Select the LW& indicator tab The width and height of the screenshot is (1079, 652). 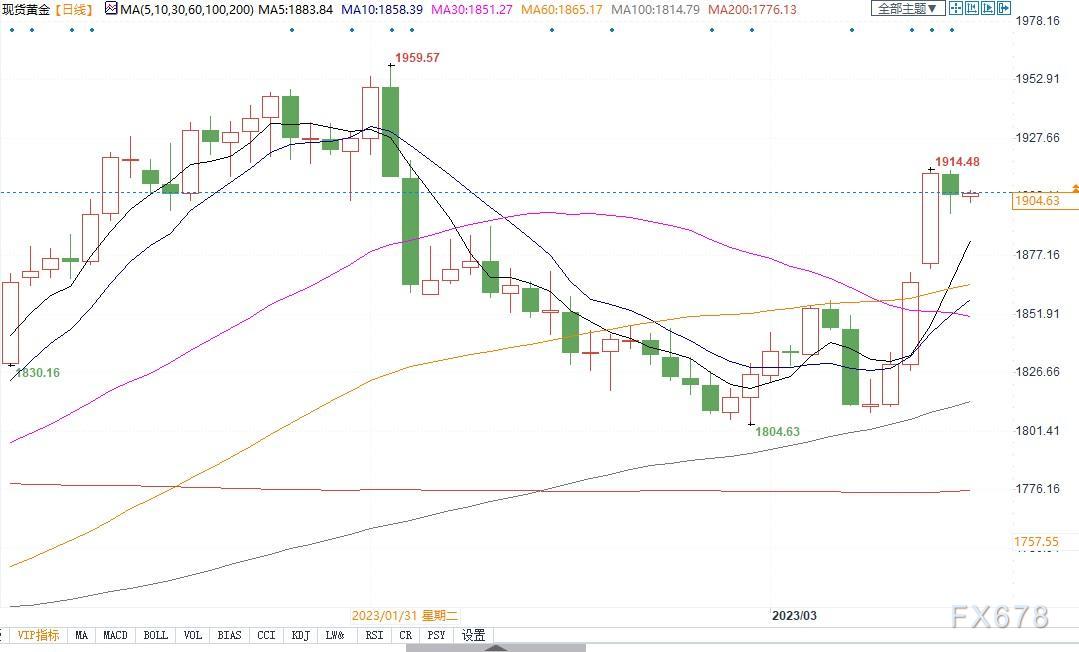[335, 635]
